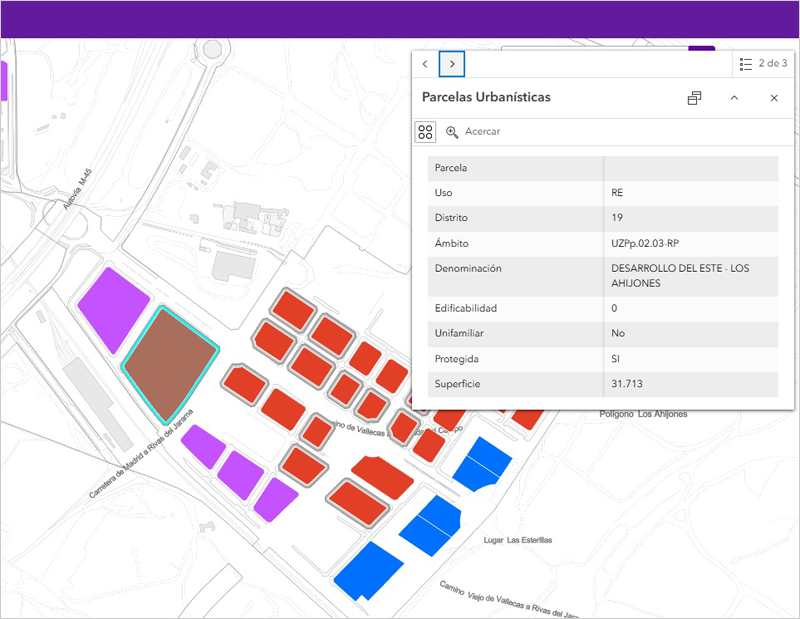Click the Parcelas Urbanísticas popup title
Screen dimensions: 800x619
pos(486,97)
